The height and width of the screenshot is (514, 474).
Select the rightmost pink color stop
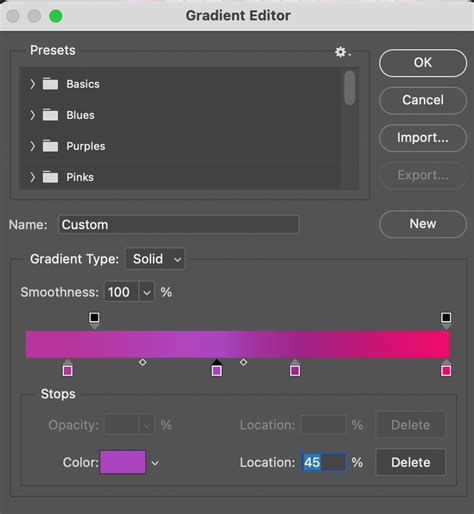[x=446, y=368]
